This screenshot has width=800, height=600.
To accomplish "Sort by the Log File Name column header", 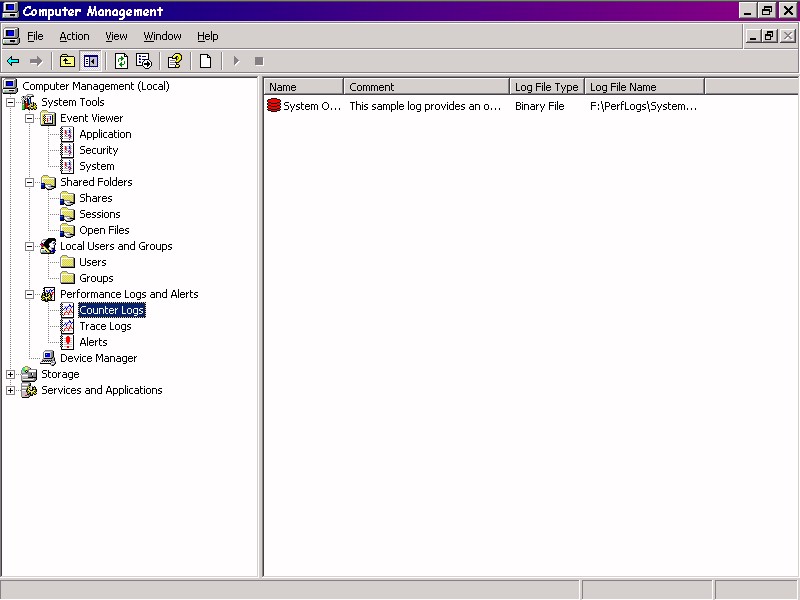I will (x=644, y=87).
